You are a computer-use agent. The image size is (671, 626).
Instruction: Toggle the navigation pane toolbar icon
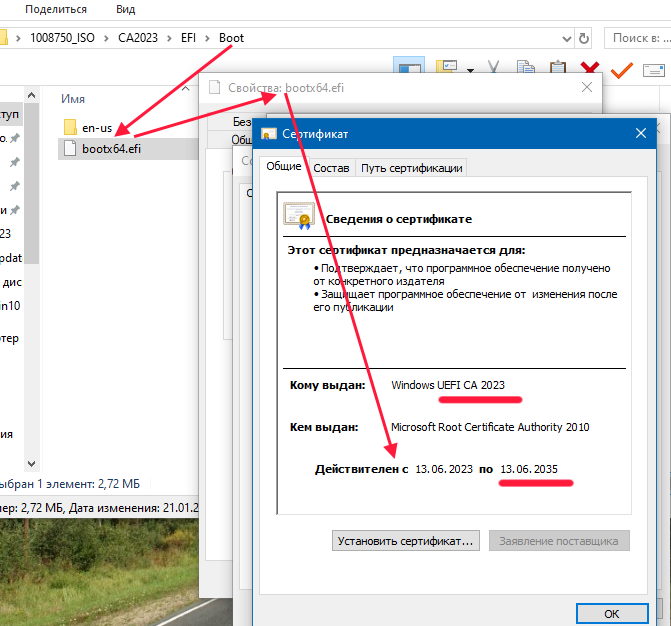coord(409,65)
